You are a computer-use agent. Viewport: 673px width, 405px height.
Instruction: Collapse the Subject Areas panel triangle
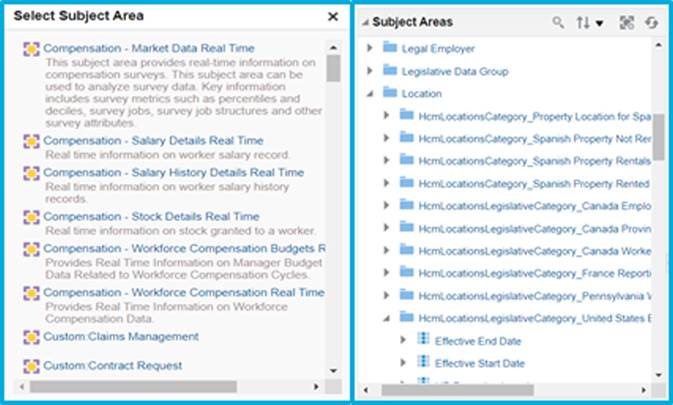click(365, 22)
